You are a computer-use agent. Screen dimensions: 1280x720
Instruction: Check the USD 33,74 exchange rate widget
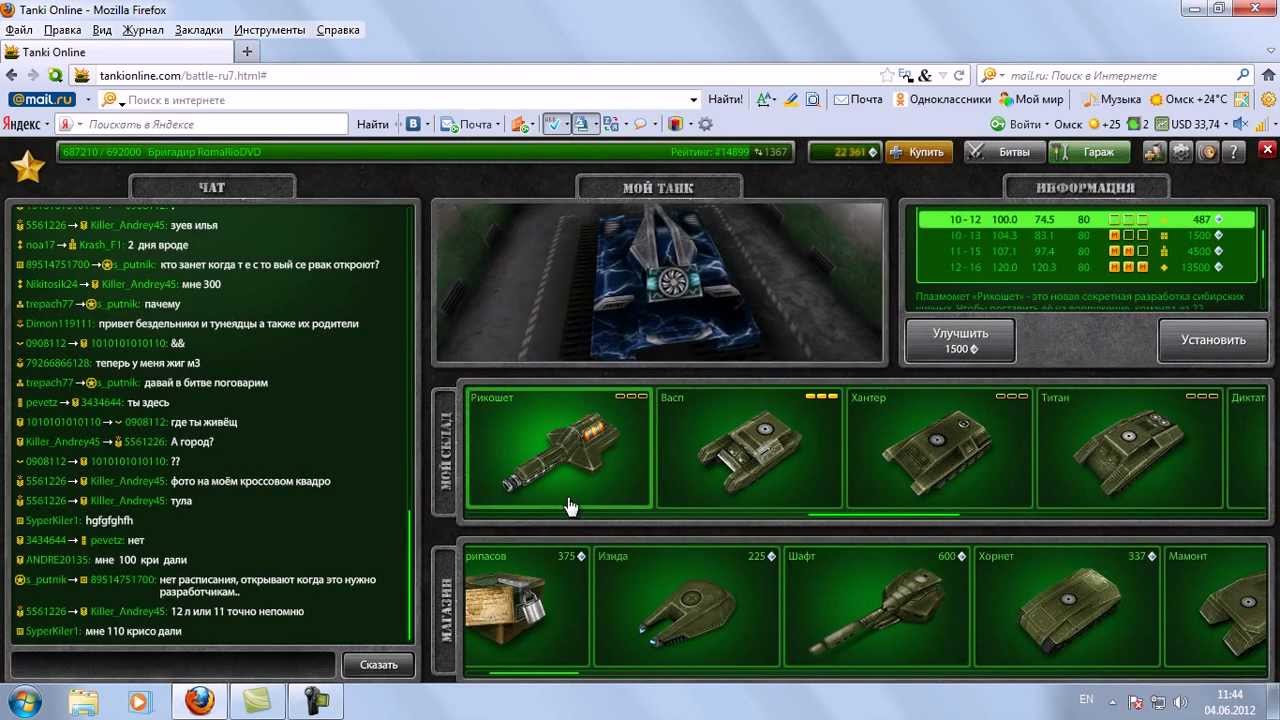(x=1188, y=124)
